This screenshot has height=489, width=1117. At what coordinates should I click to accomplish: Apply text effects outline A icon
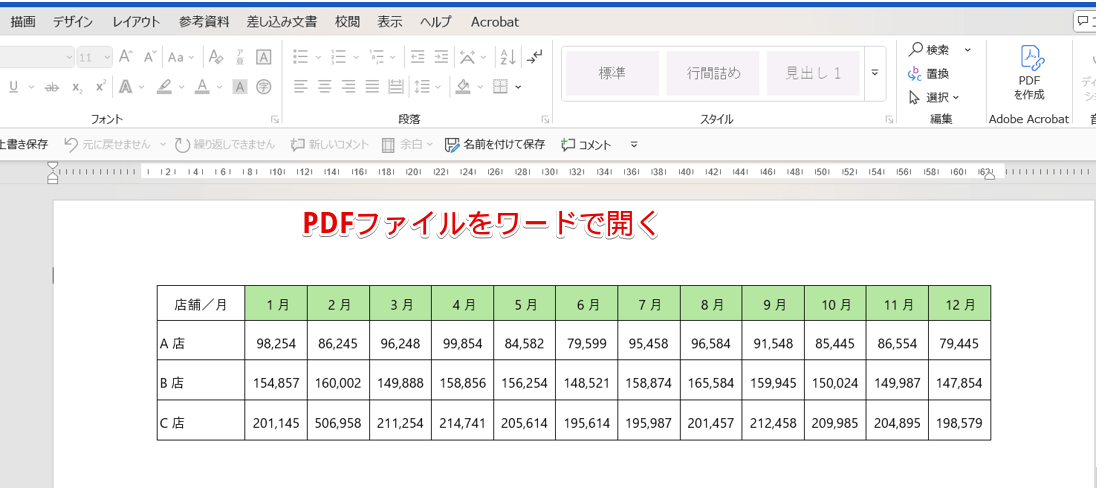coord(125,87)
